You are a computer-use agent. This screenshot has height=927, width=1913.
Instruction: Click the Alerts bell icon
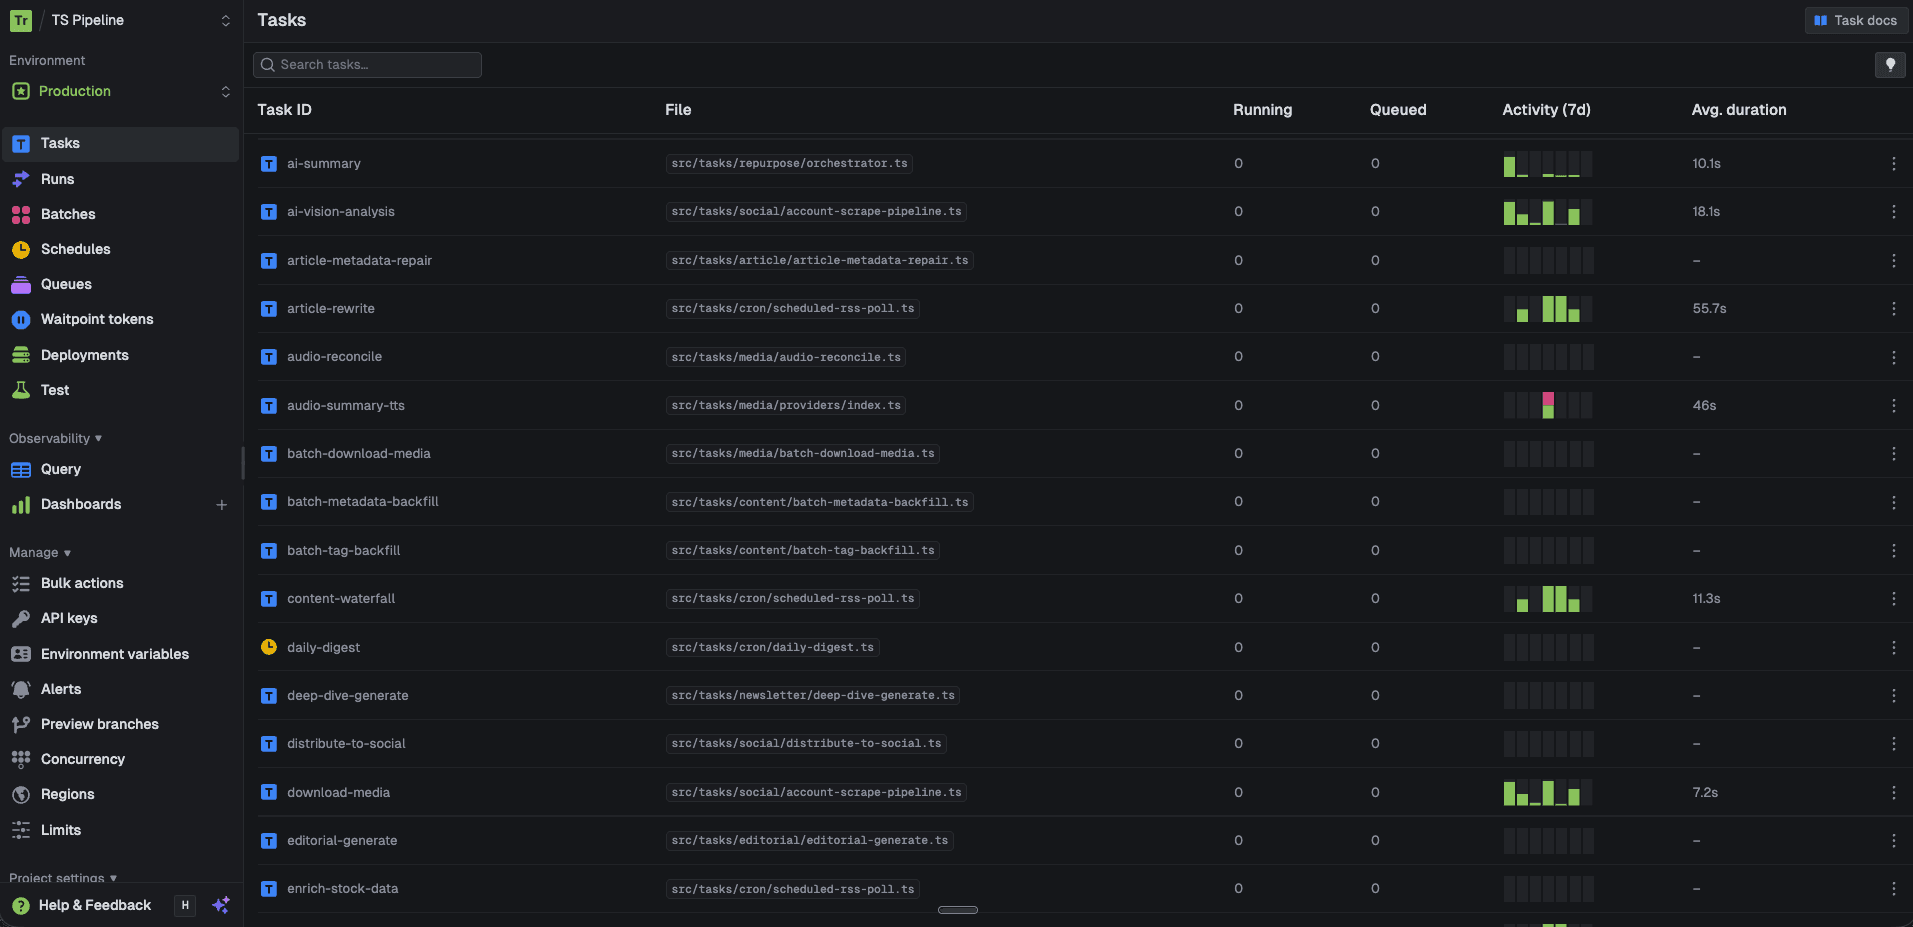click(22, 689)
